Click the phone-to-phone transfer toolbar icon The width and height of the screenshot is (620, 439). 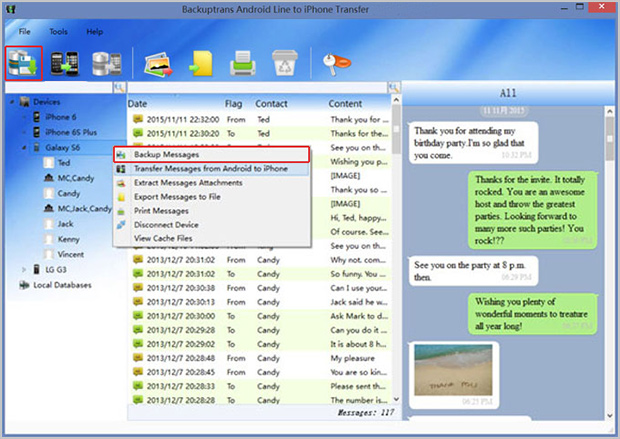click(x=65, y=63)
